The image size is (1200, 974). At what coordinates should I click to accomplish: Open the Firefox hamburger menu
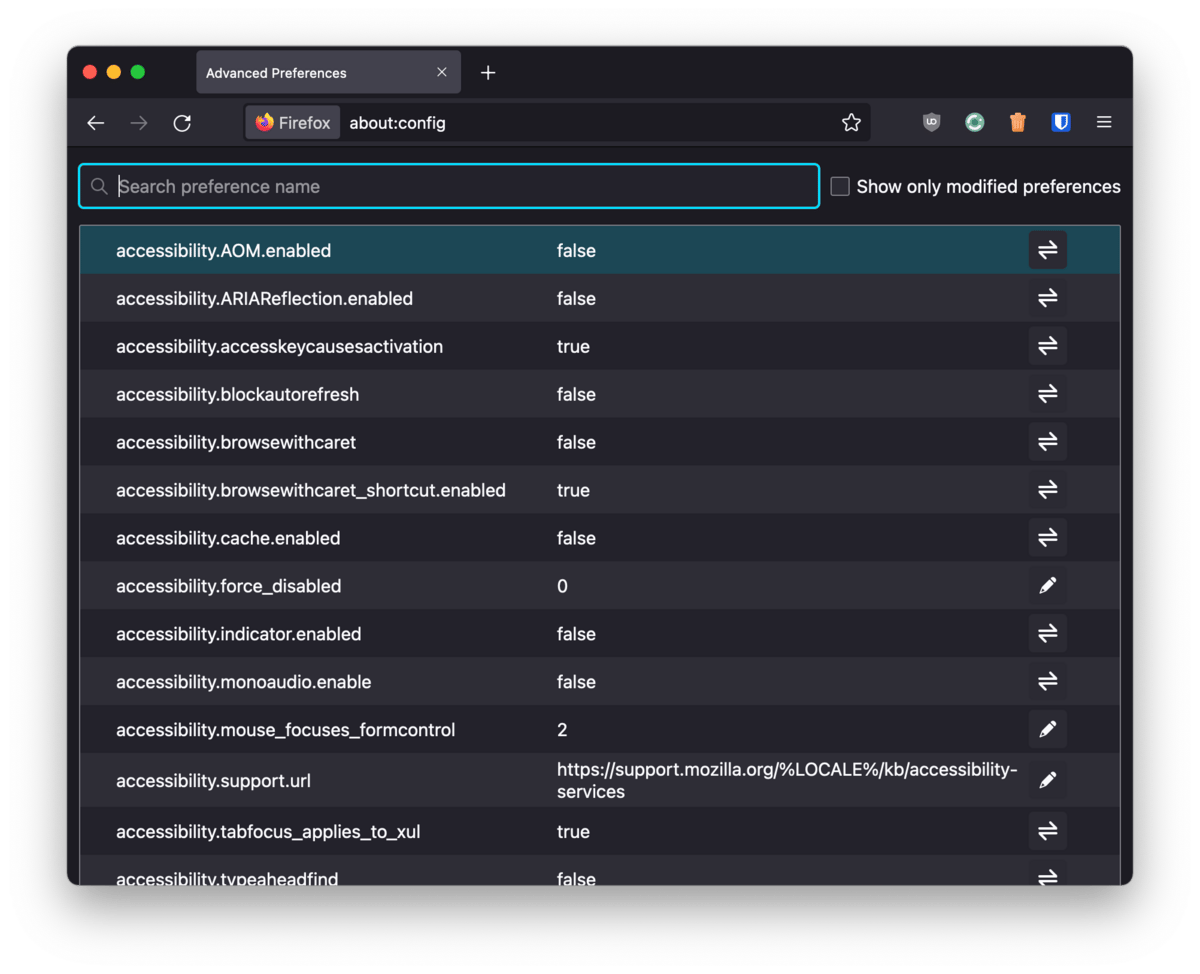(1104, 123)
